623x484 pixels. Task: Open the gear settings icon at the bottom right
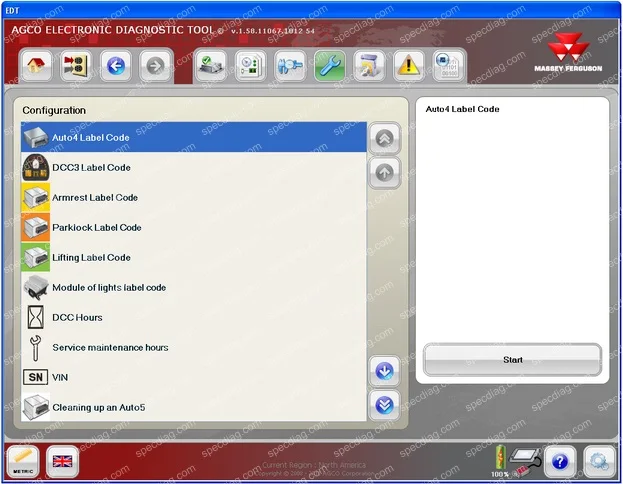pos(599,461)
